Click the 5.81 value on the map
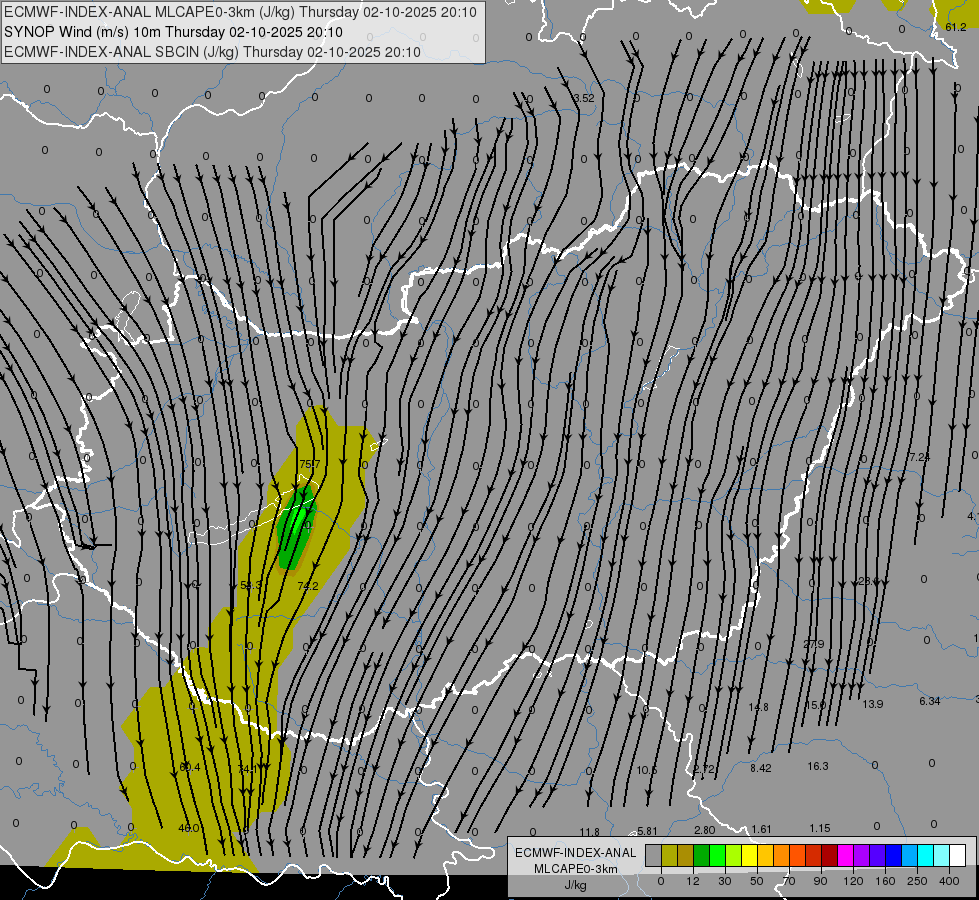Viewport: 979px width, 900px height. tap(647, 831)
